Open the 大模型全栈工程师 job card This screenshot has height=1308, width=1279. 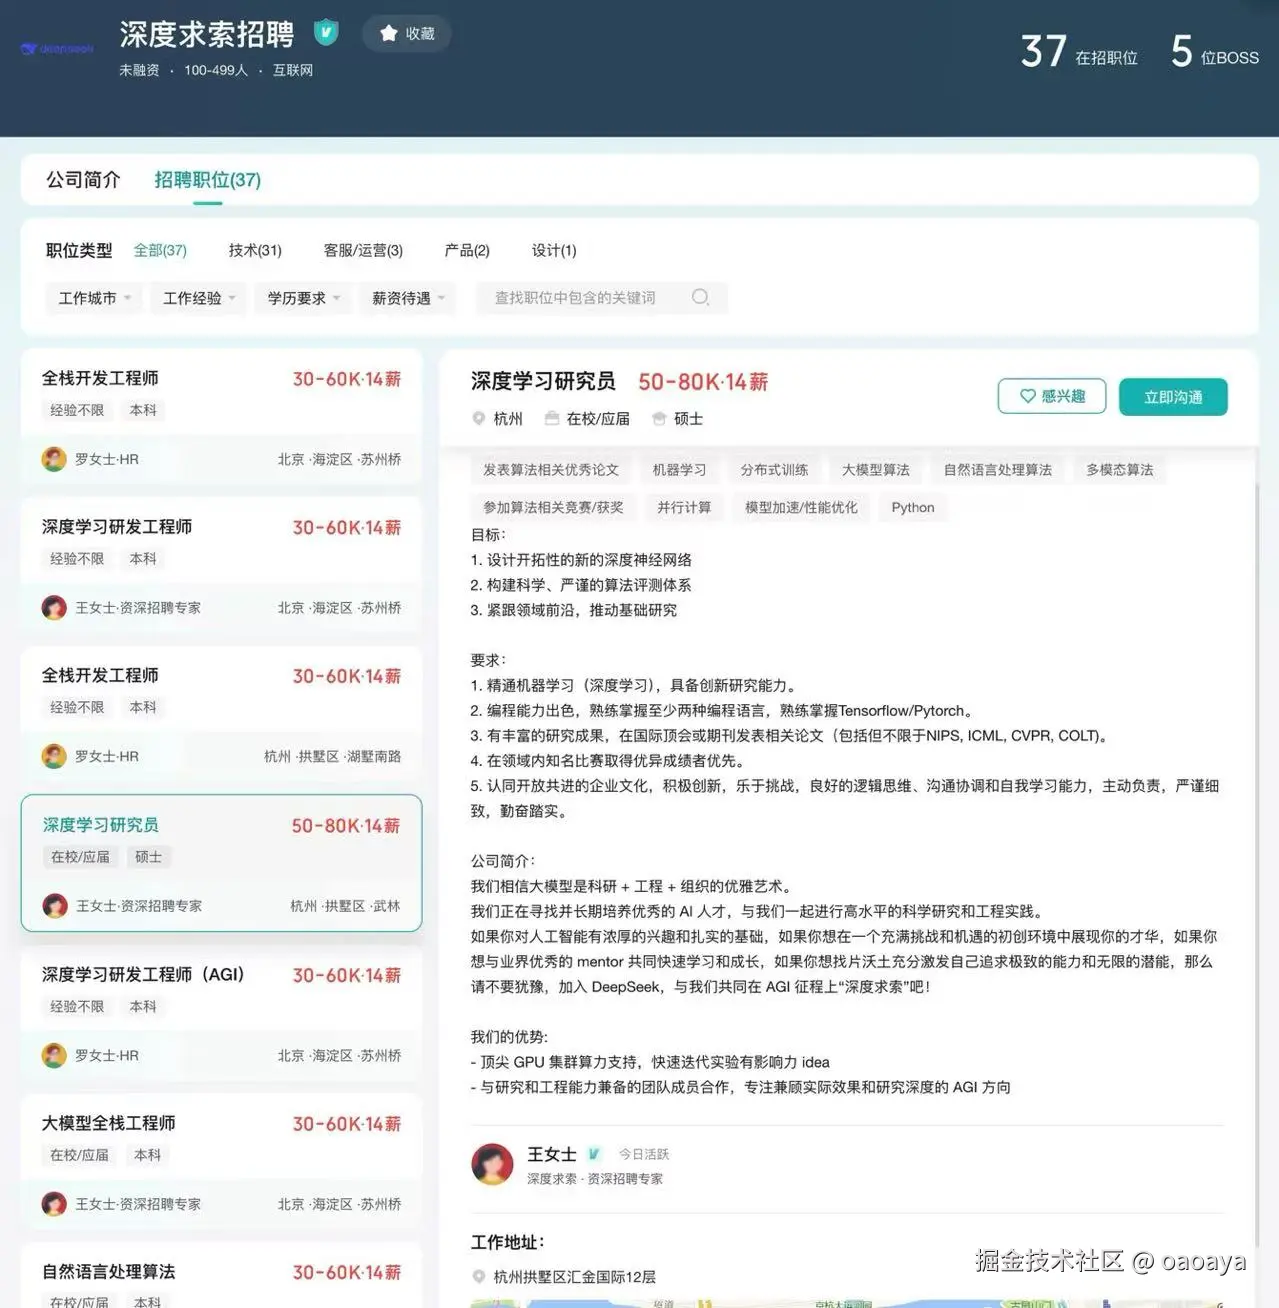click(221, 1161)
